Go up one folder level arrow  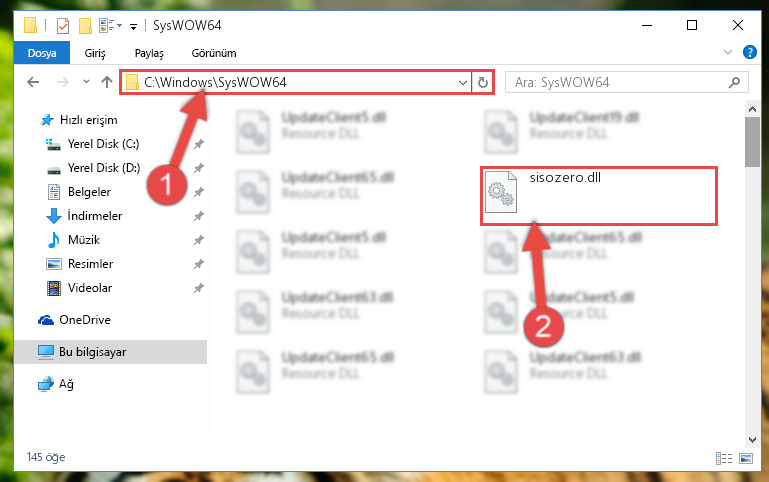pyautogui.click(x=106, y=82)
